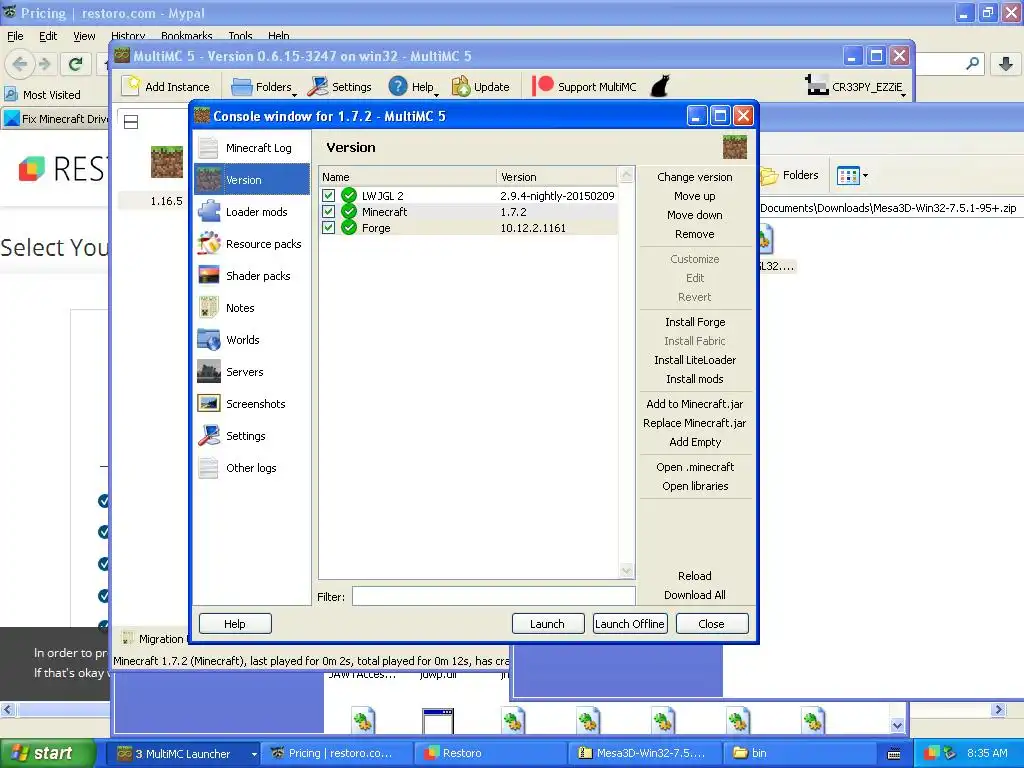Open the Minecraft Log page
The image size is (1024, 768).
pyautogui.click(x=252, y=148)
